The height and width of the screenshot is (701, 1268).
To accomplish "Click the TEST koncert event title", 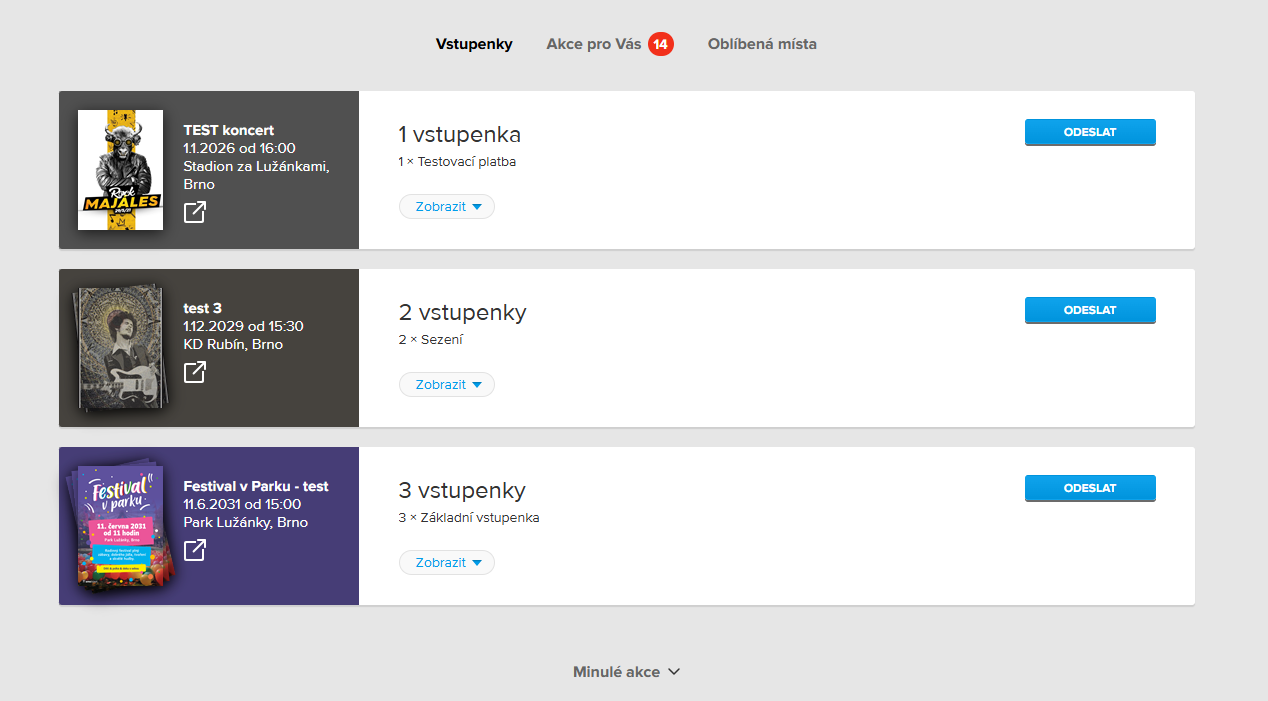I will (x=229, y=130).
